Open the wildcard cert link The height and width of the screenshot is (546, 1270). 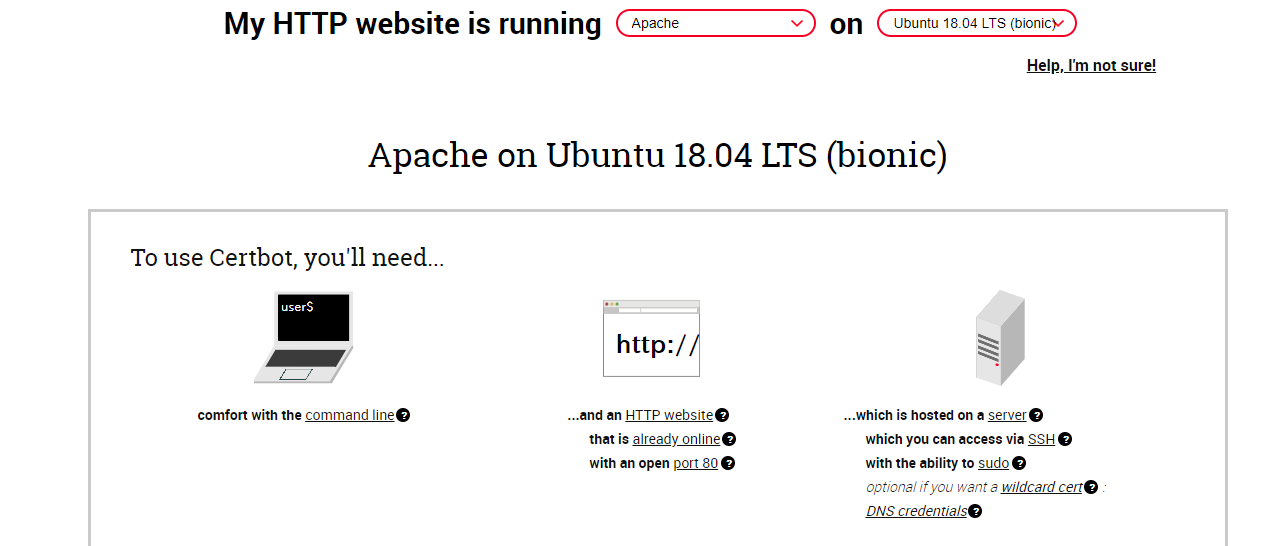[x=1042, y=487]
